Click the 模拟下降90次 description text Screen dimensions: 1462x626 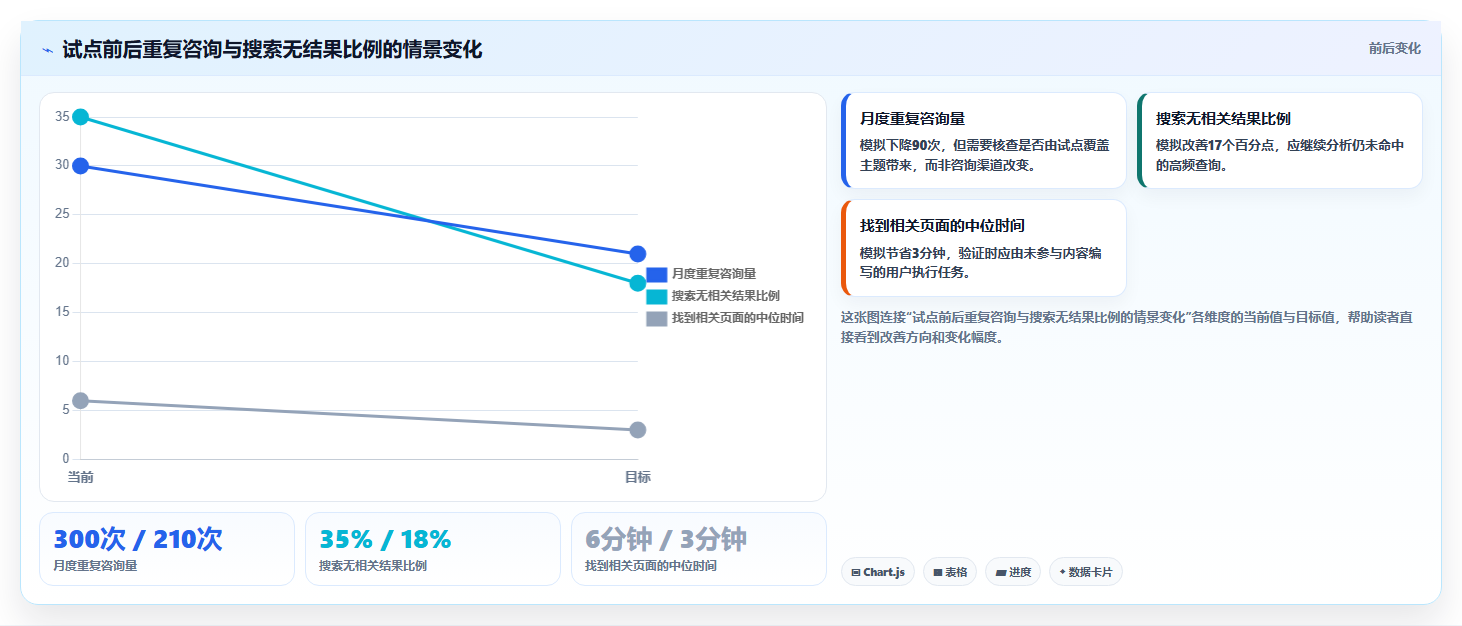point(985,155)
